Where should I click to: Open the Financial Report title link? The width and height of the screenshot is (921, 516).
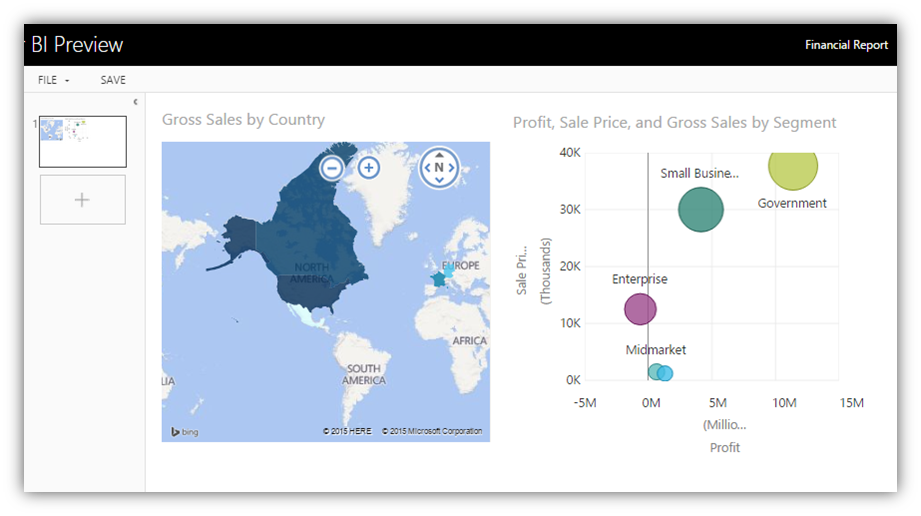[x=846, y=45]
